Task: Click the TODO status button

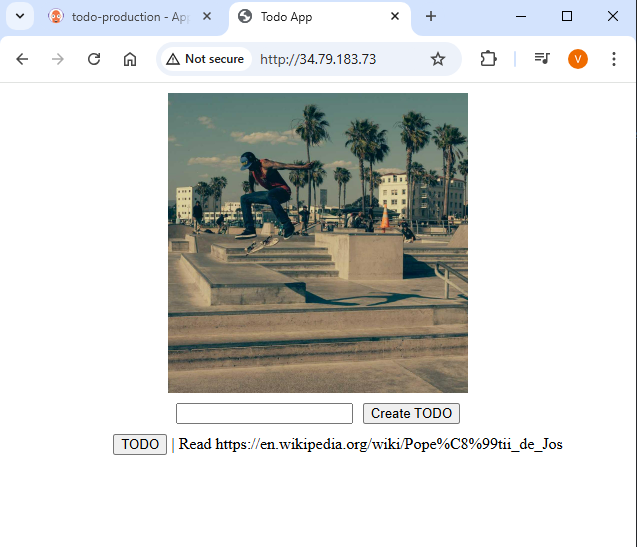Action: pos(140,444)
